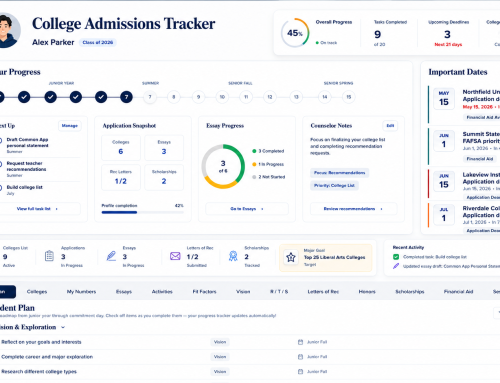Click the purple essay draft pencil icon
The height and width of the screenshot is (383, 500).
coord(396,266)
